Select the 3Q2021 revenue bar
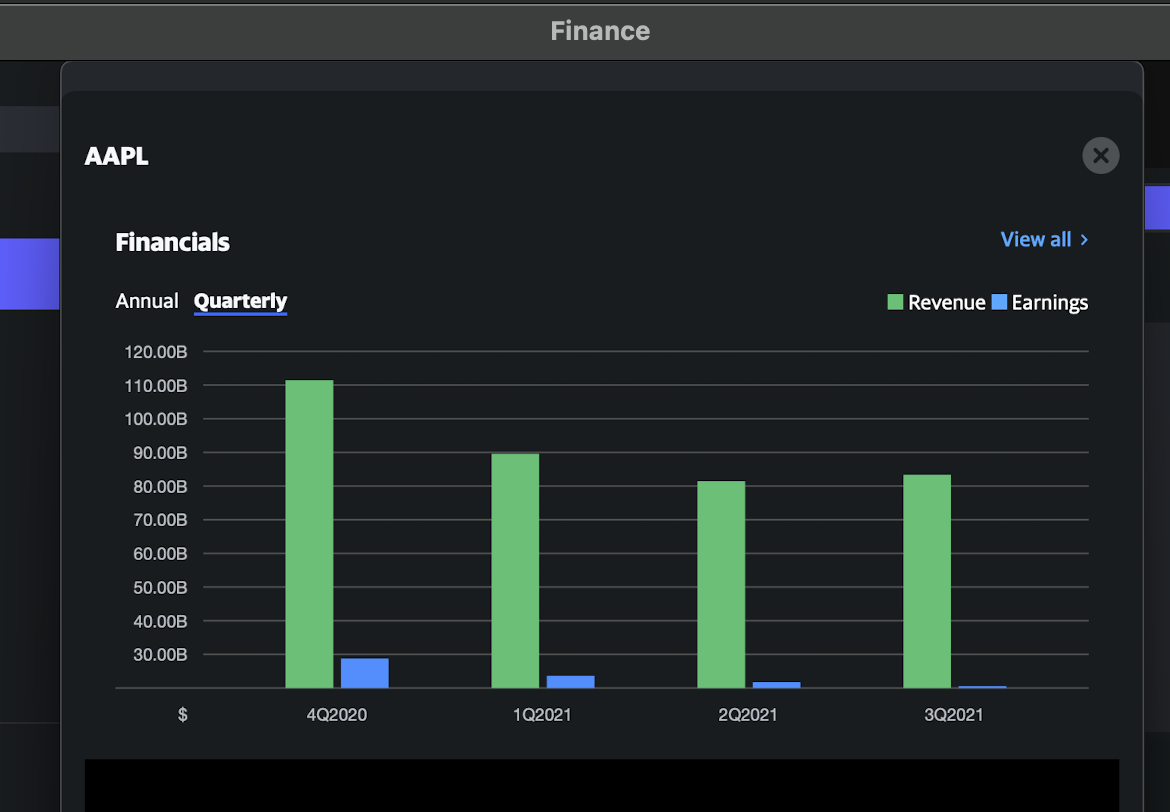The height and width of the screenshot is (812, 1170). pos(927,581)
